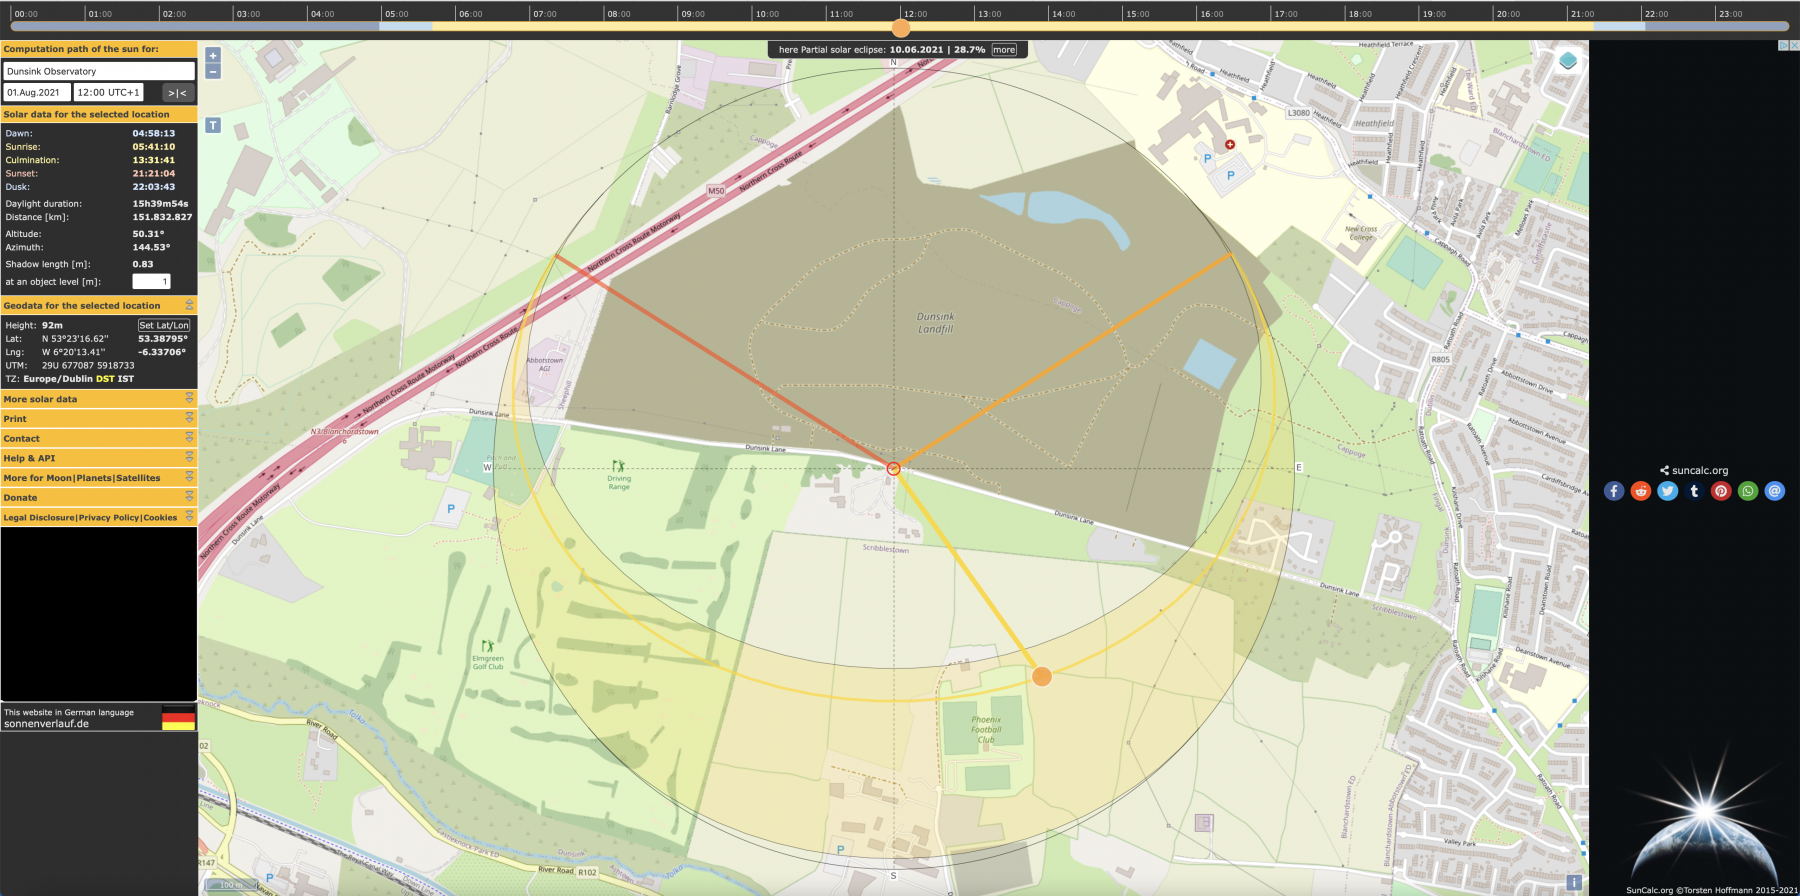Open the Print section
This screenshot has height=896, width=1800.
[99, 419]
